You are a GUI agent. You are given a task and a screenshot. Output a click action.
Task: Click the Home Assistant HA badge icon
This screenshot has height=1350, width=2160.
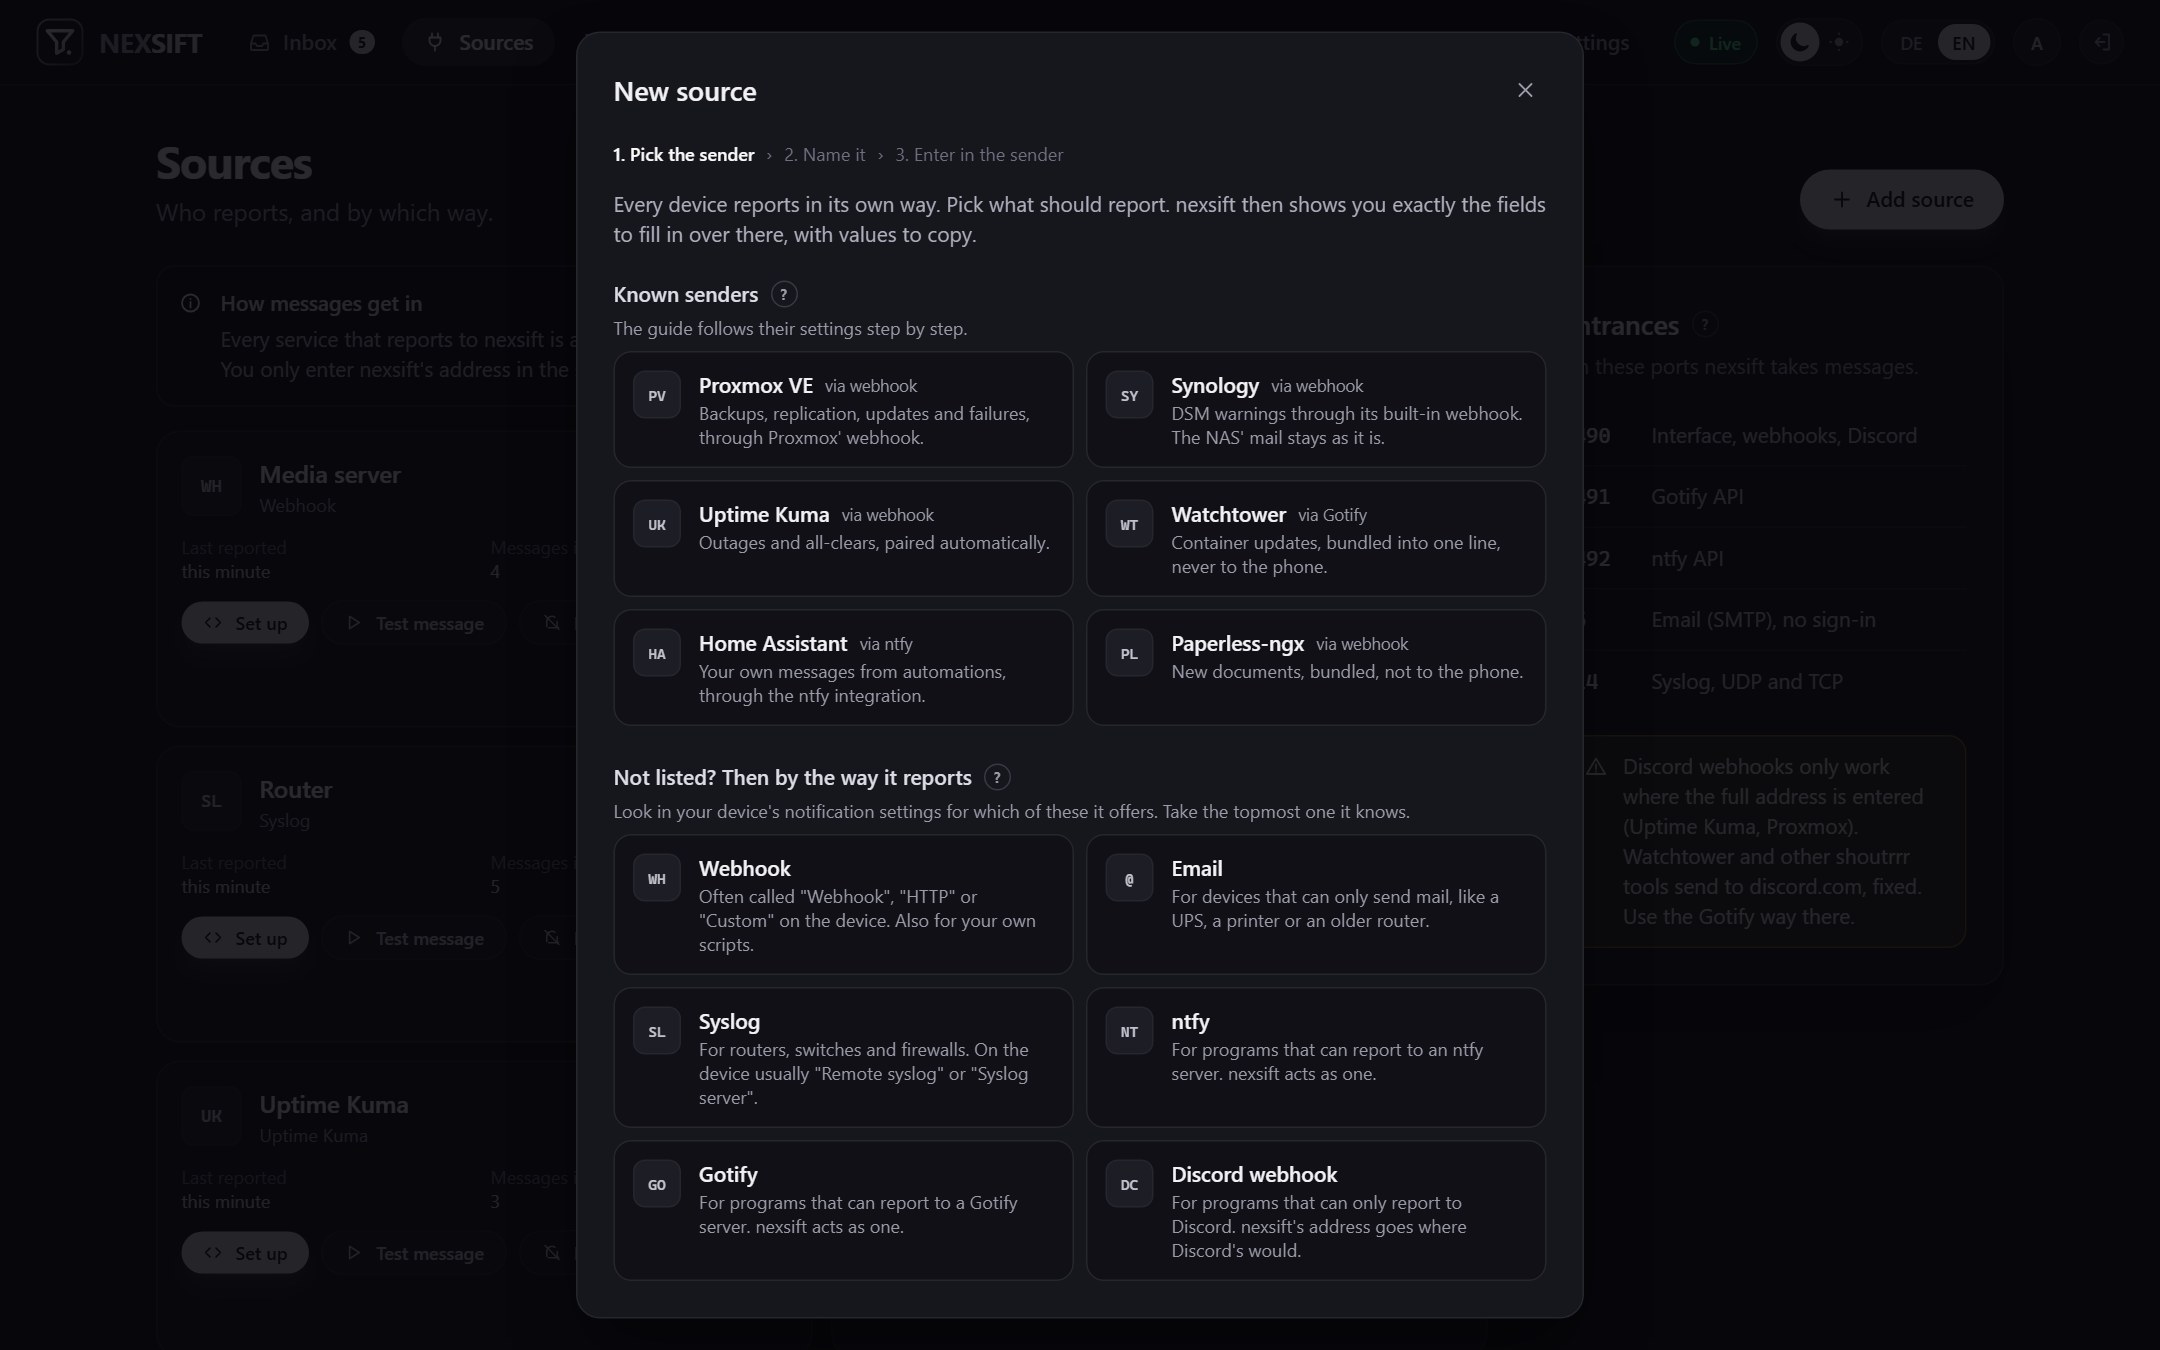pos(656,653)
